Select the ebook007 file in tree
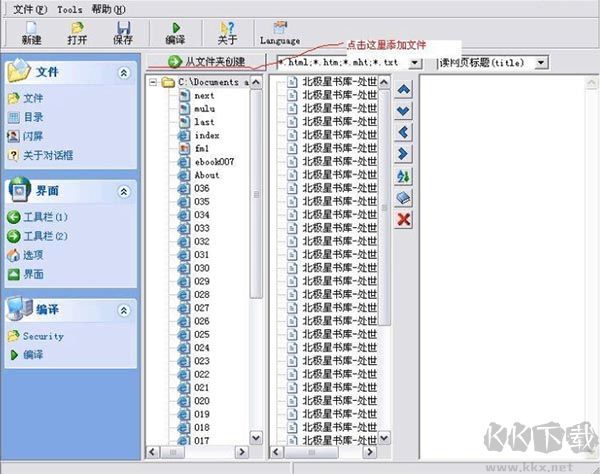 pyautogui.click(x=214, y=161)
